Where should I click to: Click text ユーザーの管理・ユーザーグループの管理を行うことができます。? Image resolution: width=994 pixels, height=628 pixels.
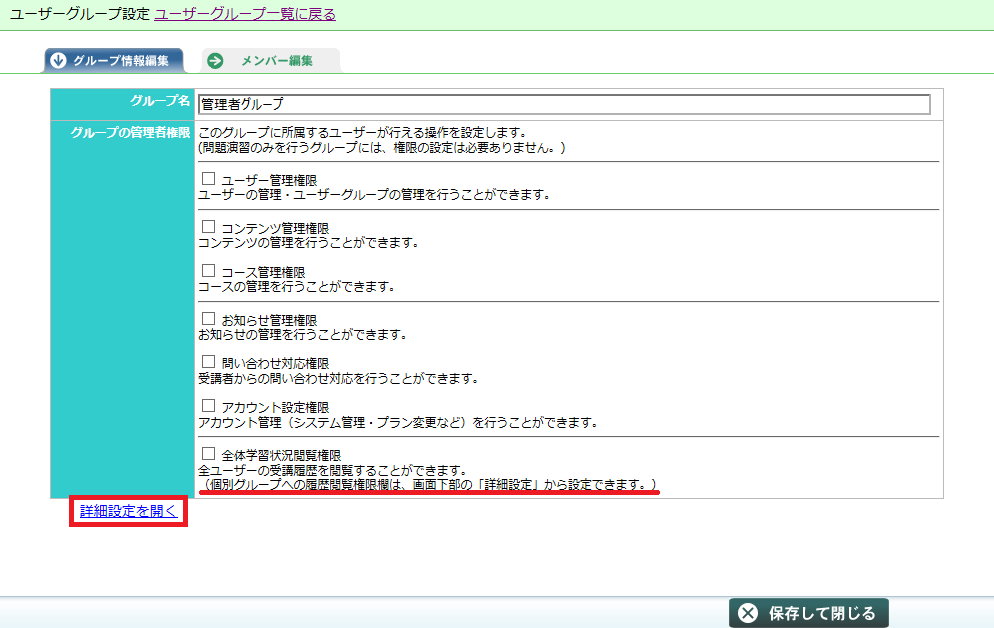coord(375,195)
